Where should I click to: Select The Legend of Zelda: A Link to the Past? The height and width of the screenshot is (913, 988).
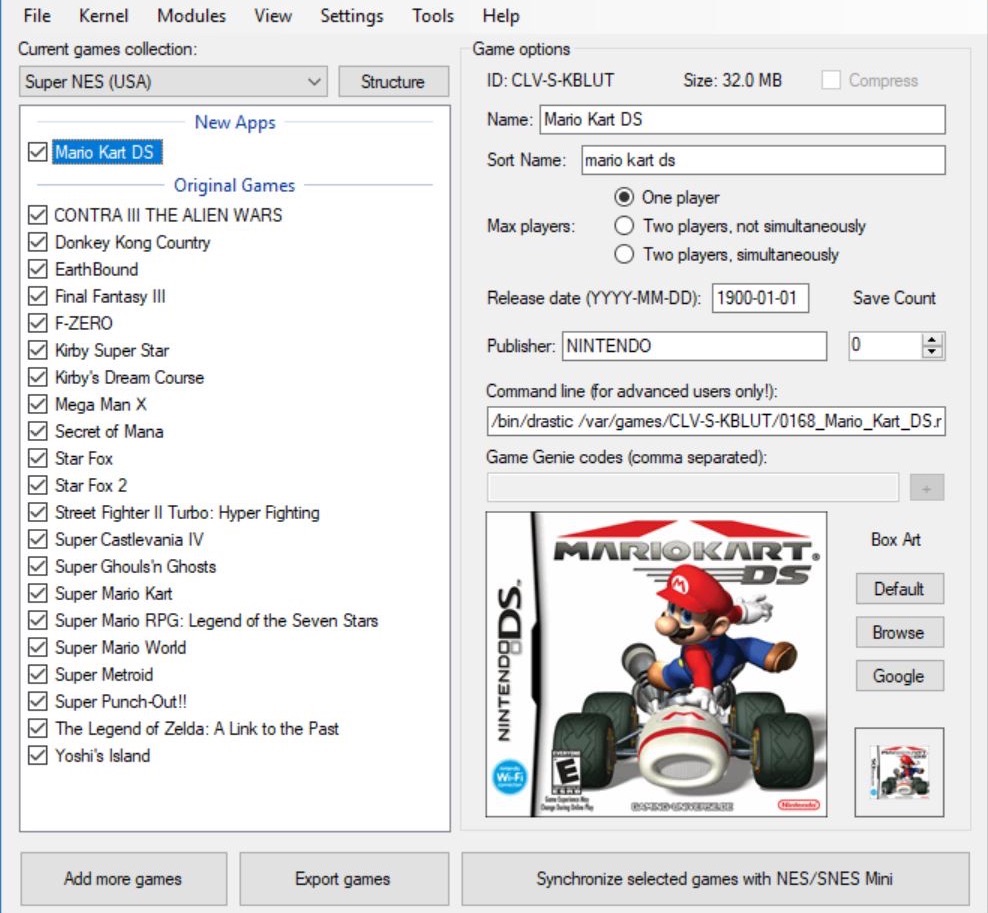click(197, 728)
